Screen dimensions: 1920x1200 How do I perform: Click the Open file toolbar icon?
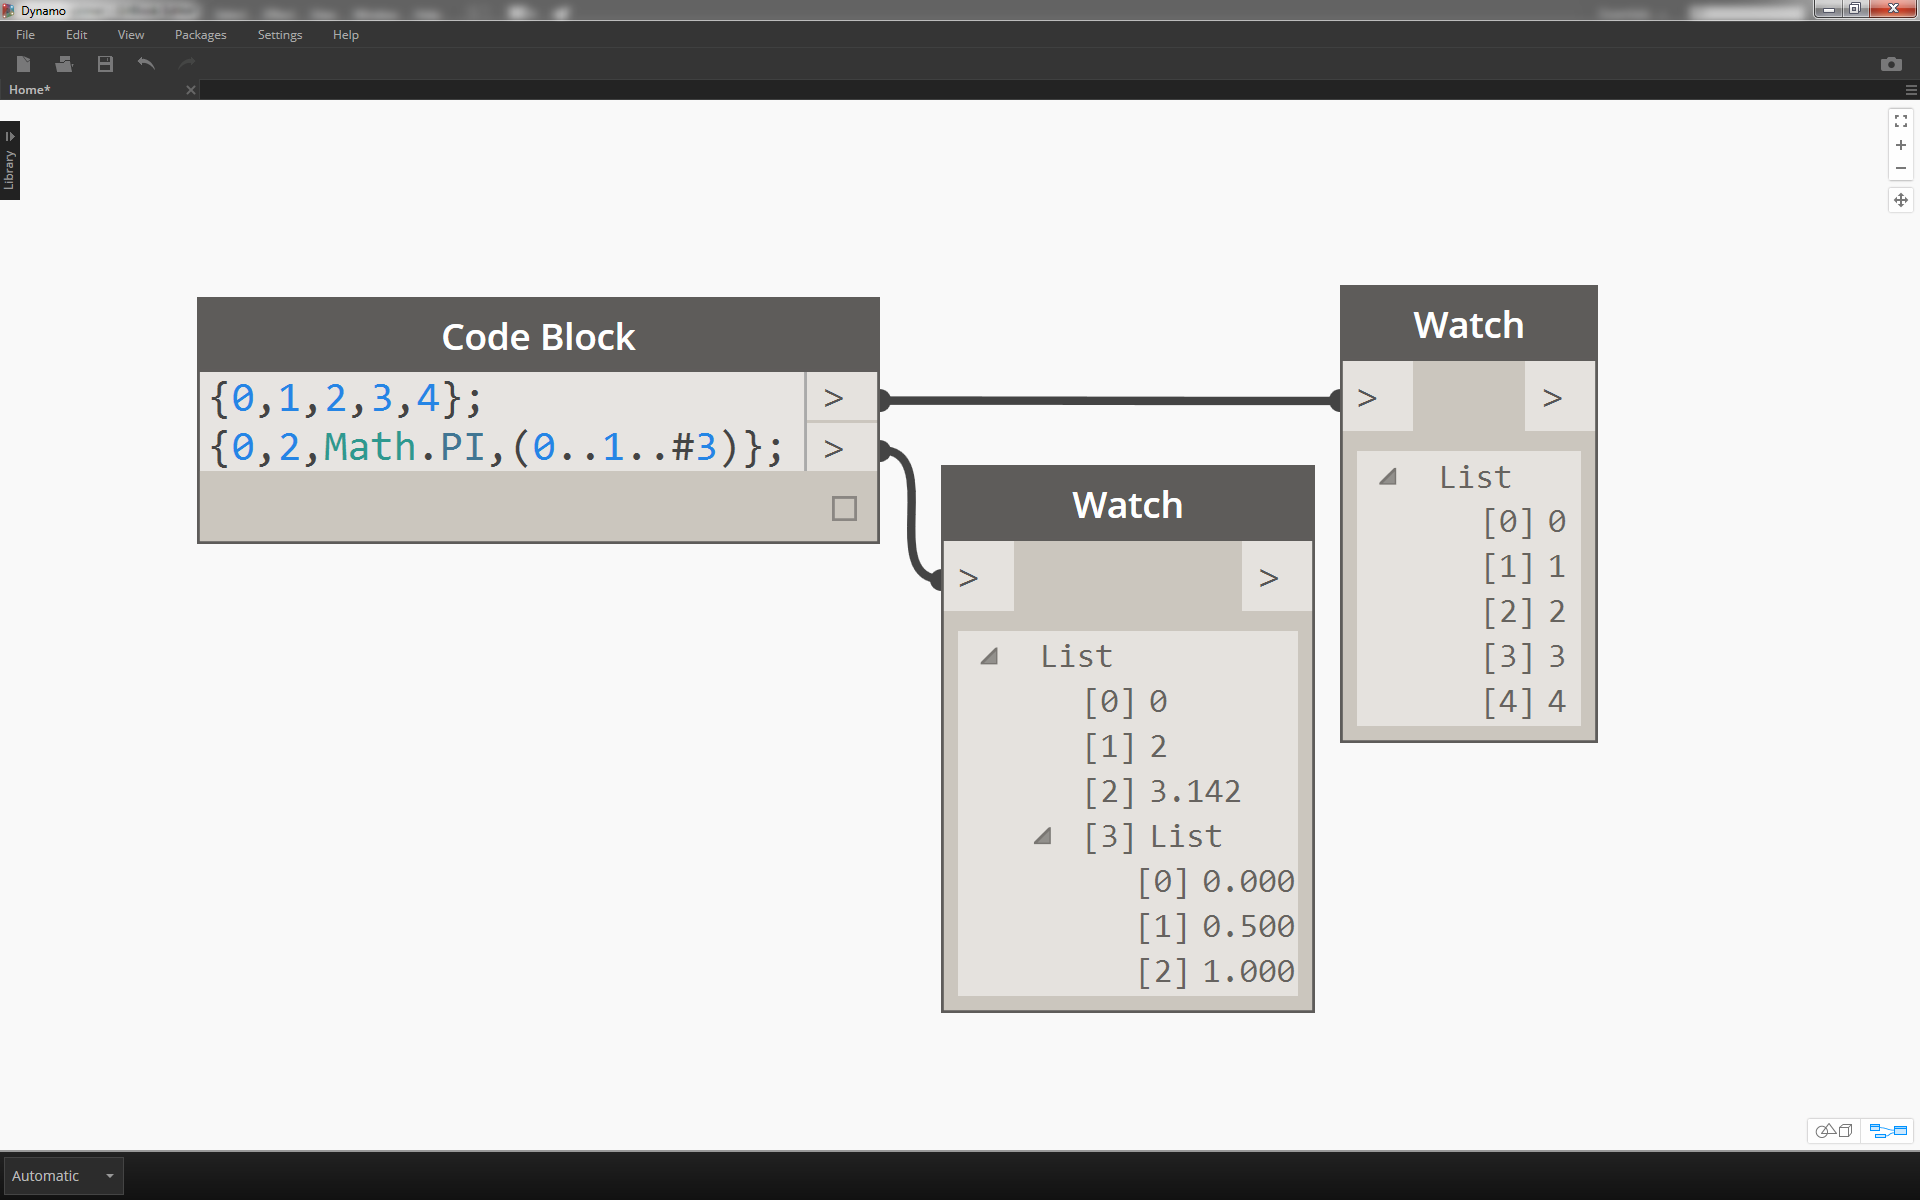click(65, 64)
